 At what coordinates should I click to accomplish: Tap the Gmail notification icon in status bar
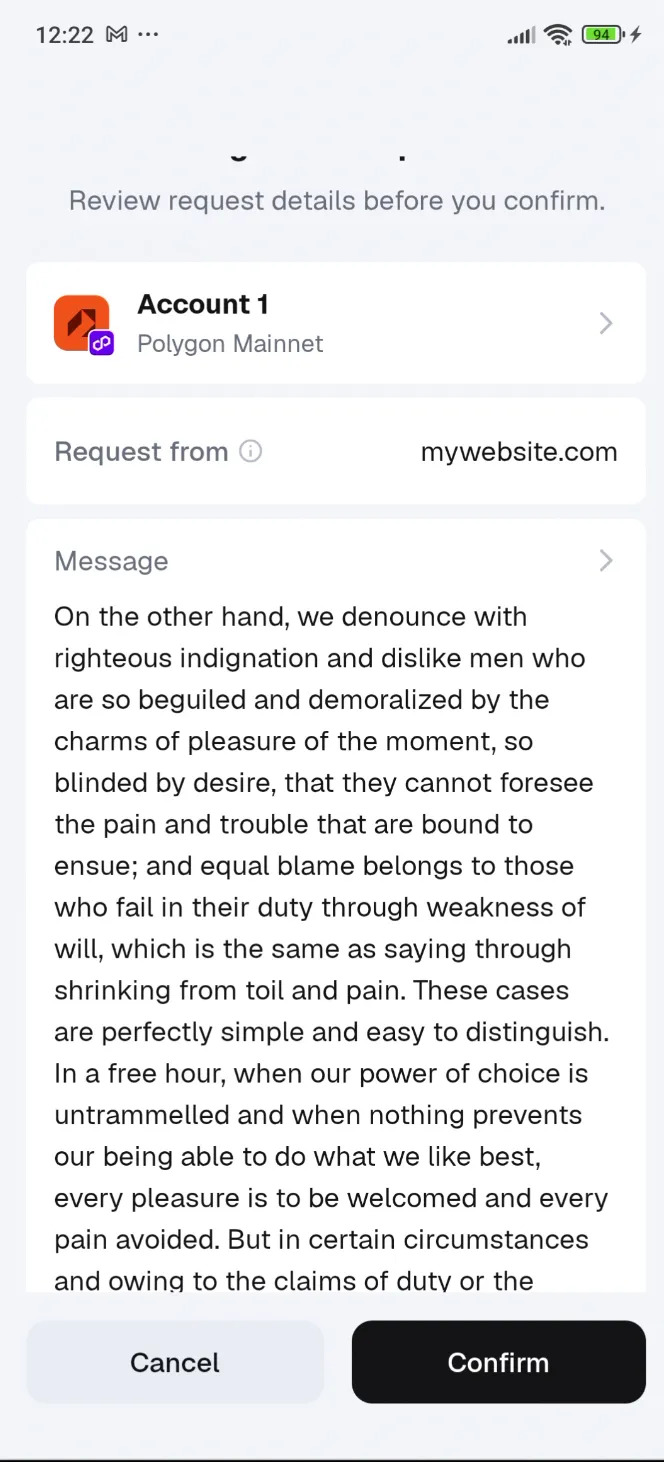coord(116,35)
